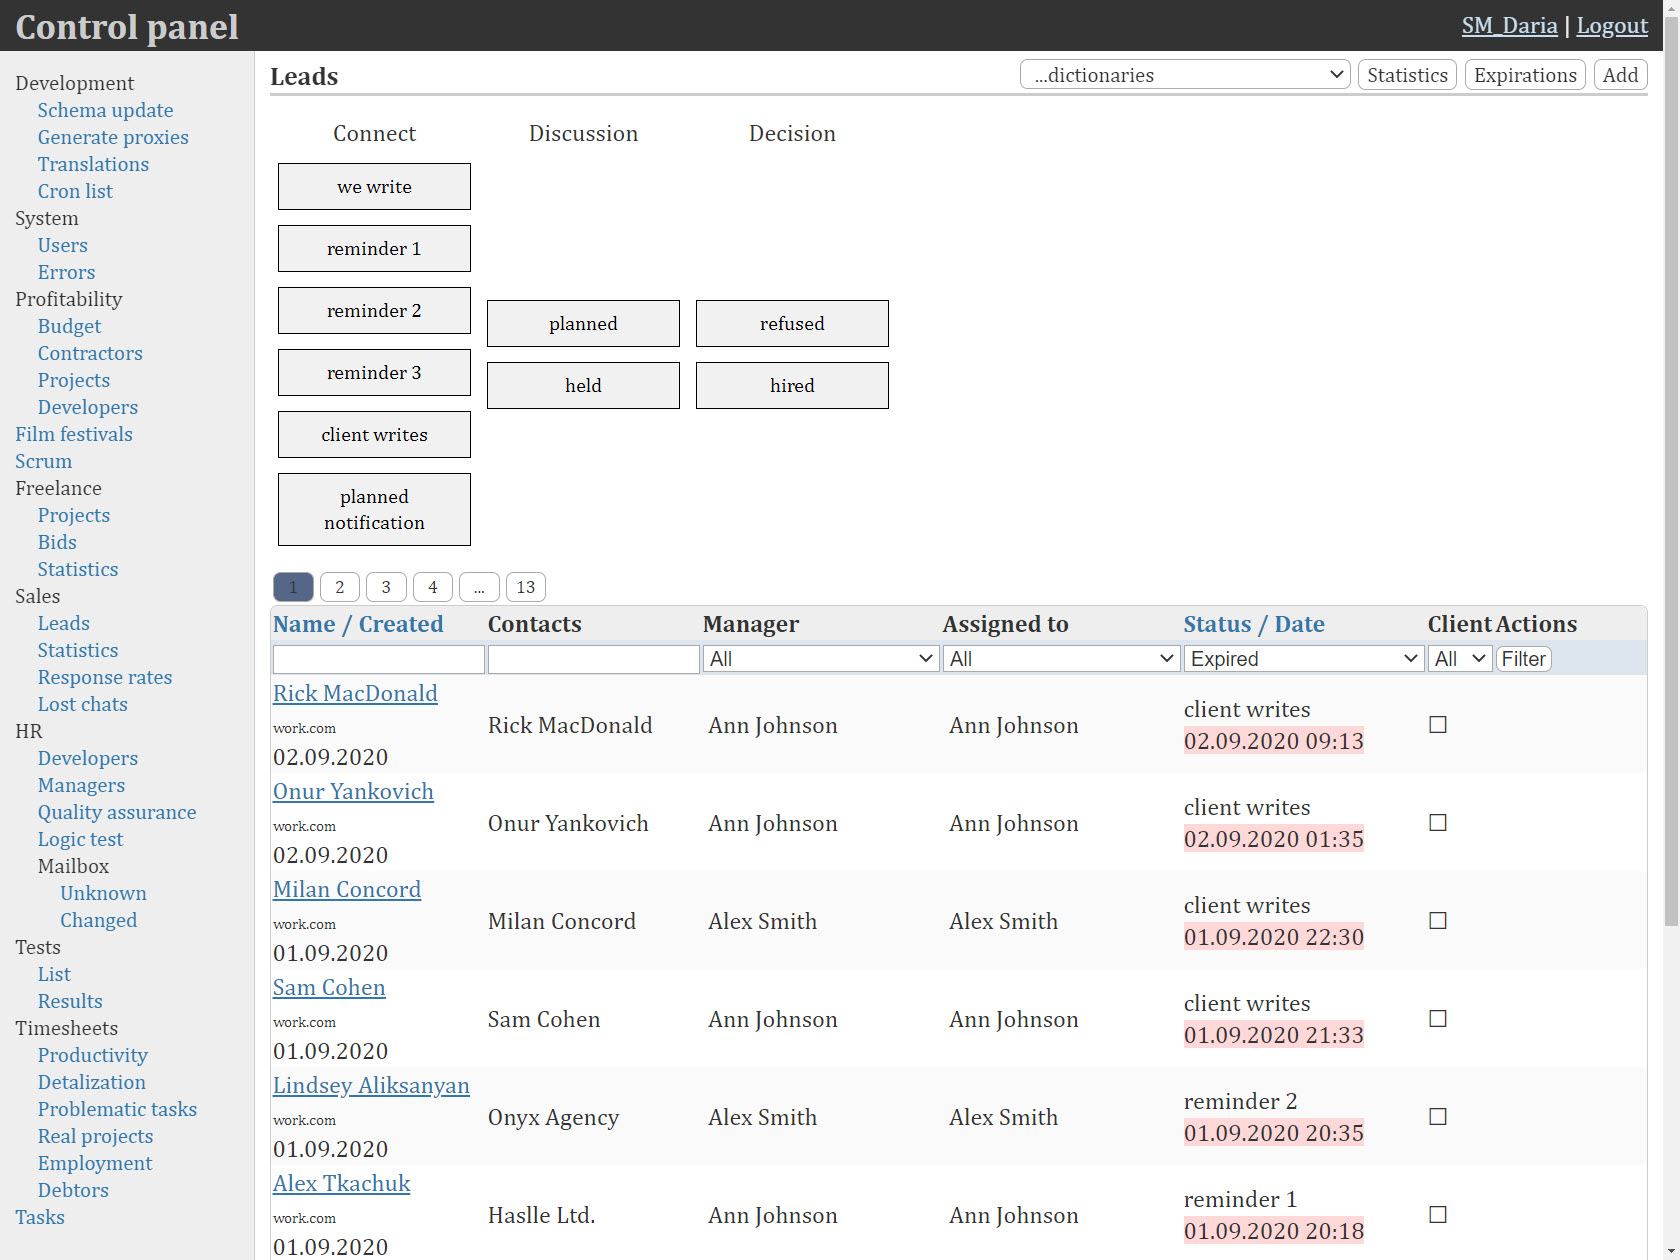
Task: Expand the Assigned to filter dropdown
Action: (x=1061, y=659)
